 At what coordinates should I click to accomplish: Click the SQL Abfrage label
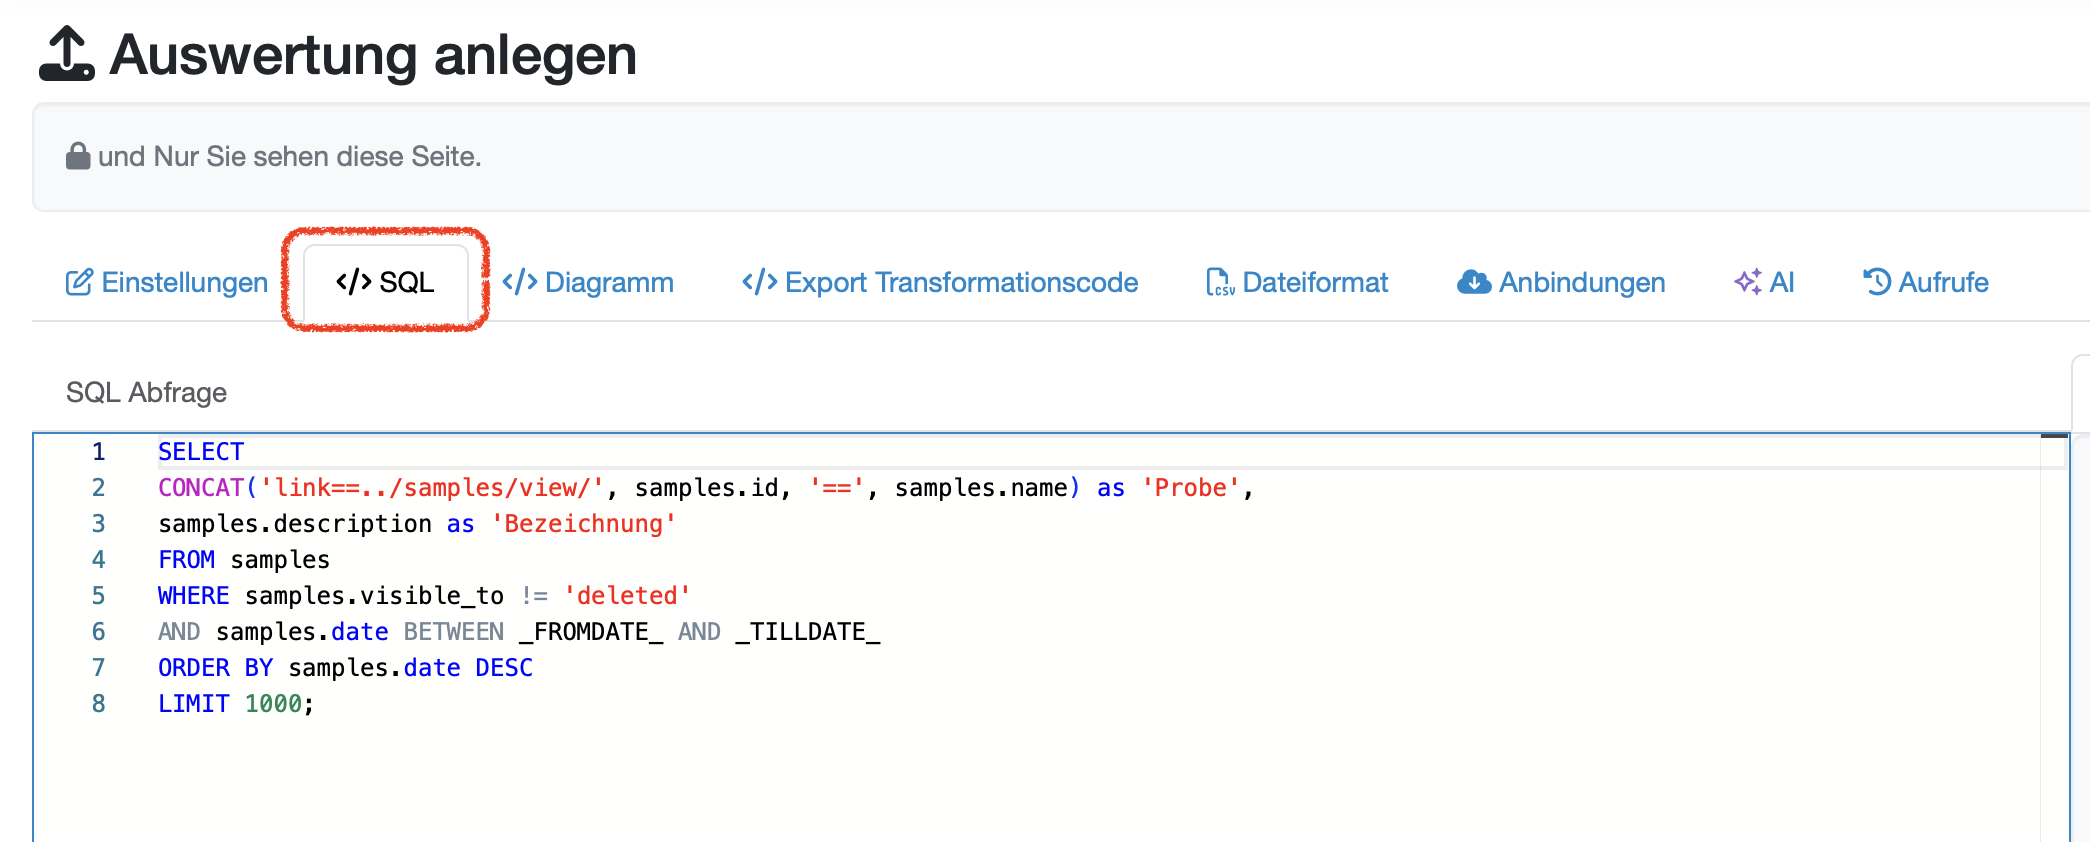[146, 392]
